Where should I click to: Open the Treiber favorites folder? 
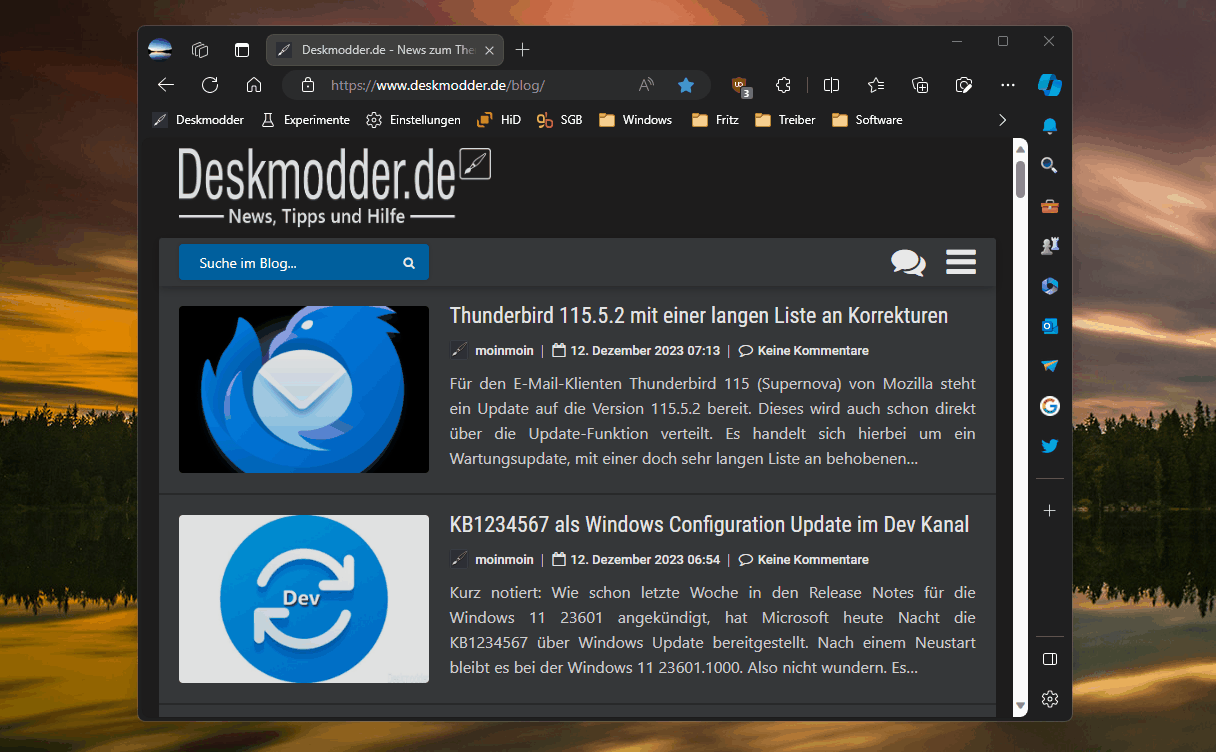(x=785, y=120)
